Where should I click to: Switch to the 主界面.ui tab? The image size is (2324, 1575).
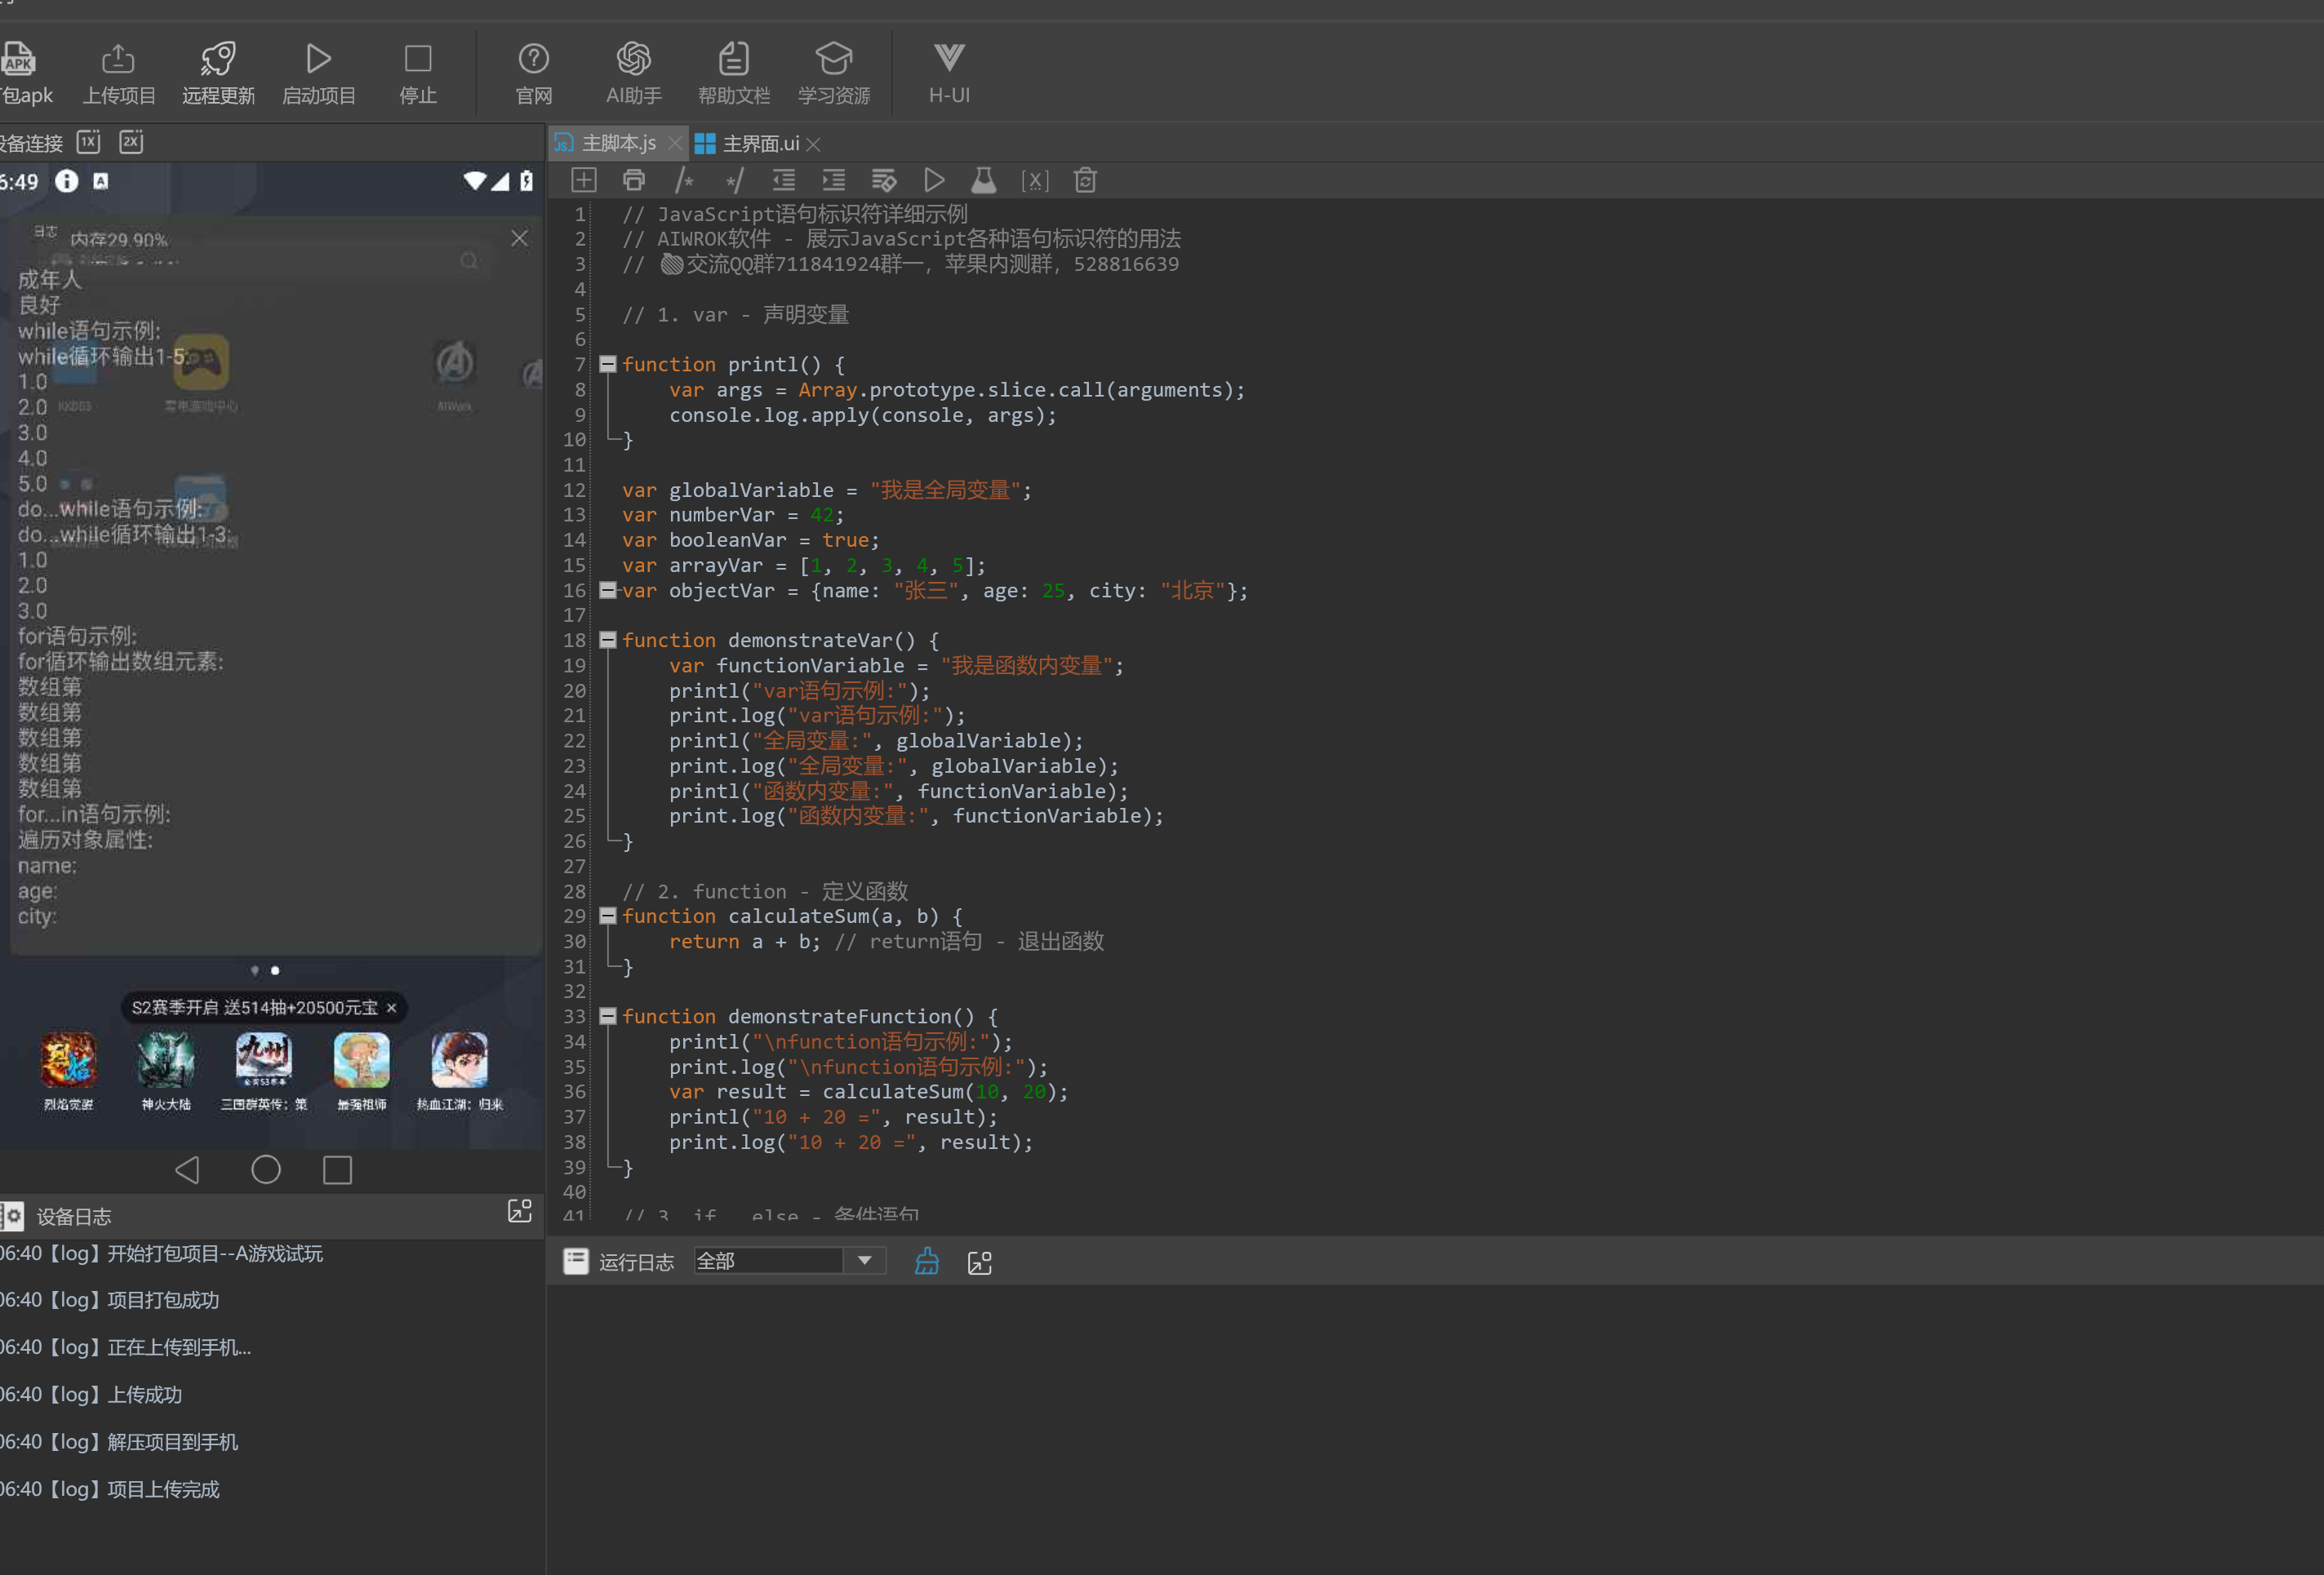pos(760,144)
